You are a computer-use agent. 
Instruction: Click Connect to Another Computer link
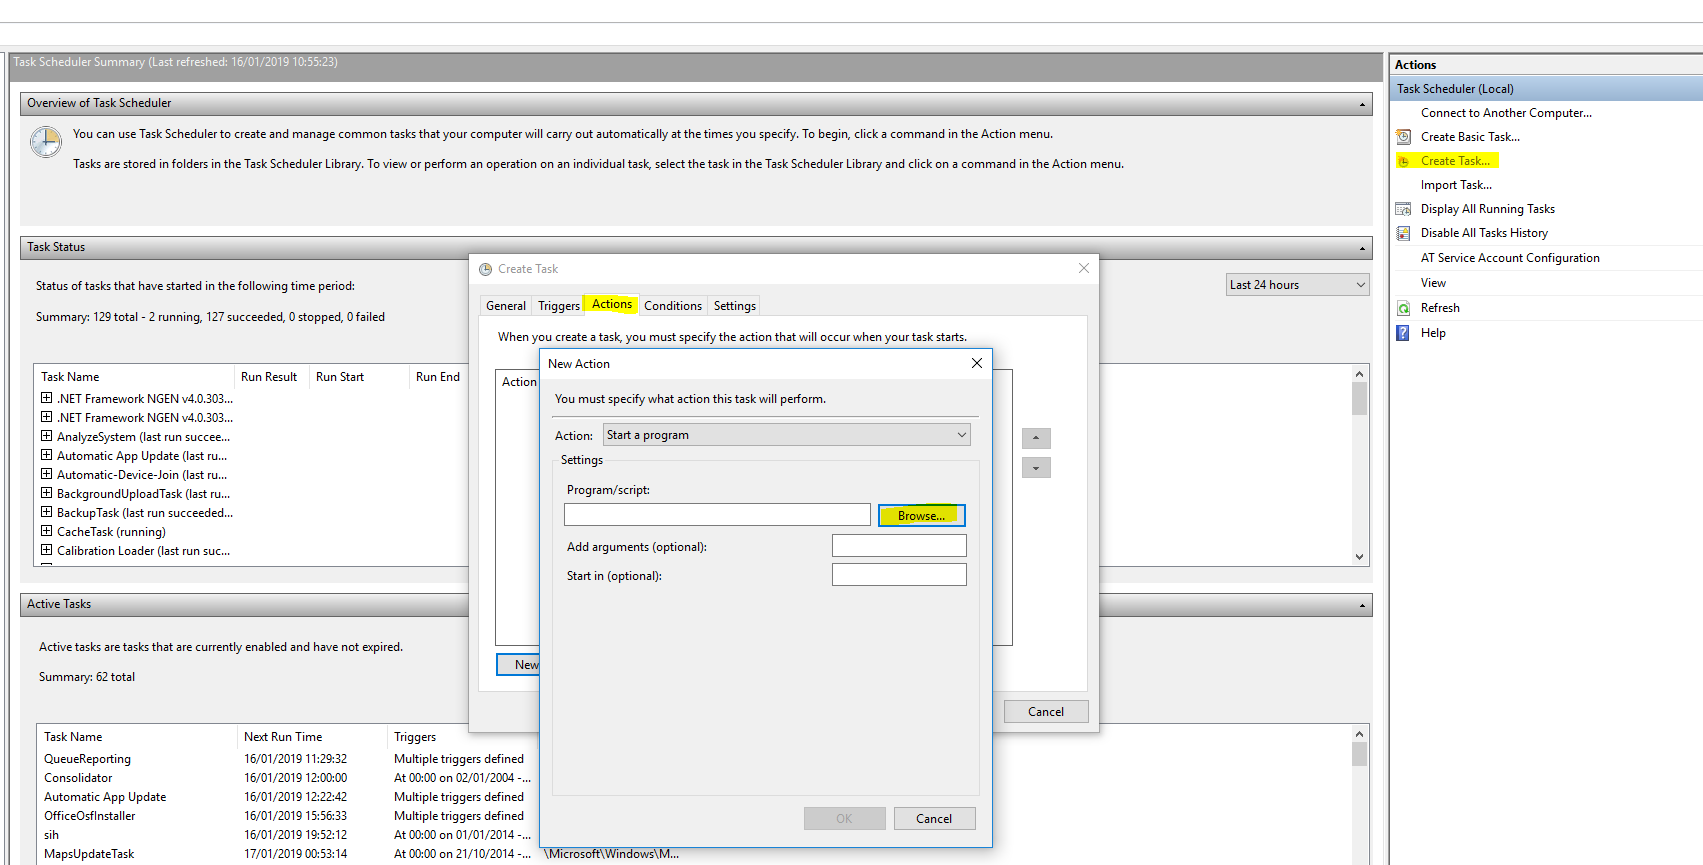point(1506,113)
